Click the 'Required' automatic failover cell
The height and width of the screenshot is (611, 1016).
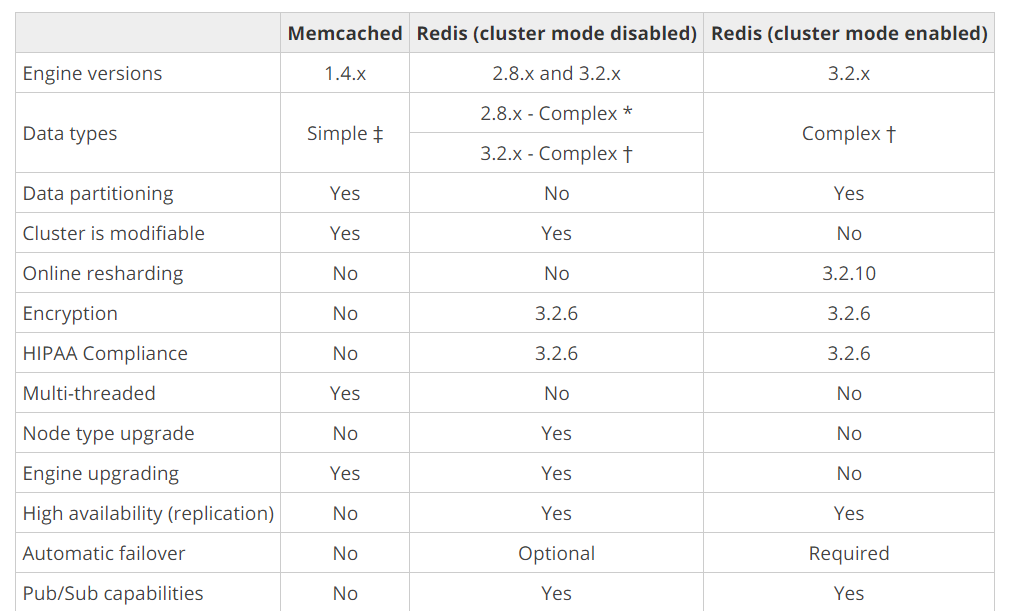click(849, 554)
